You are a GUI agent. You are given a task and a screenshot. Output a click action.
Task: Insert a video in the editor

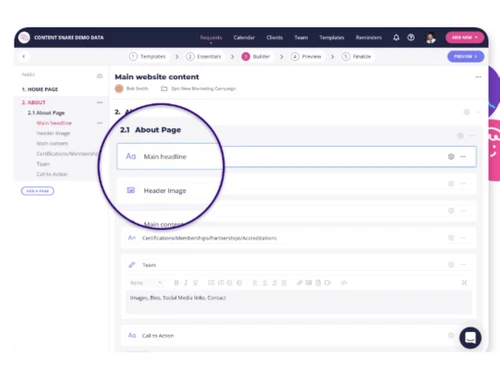tap(328, 283)
